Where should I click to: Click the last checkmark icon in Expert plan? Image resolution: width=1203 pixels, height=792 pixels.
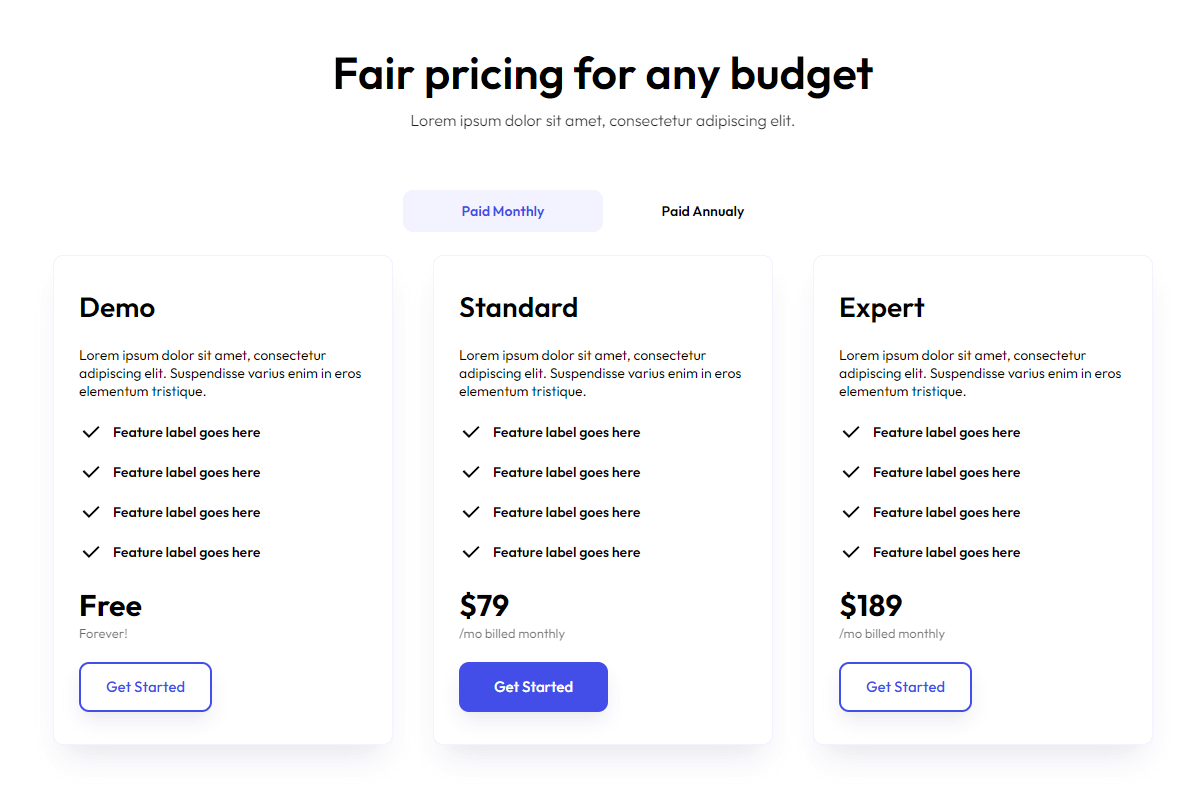pyautogui.click(x=850, y=551)
